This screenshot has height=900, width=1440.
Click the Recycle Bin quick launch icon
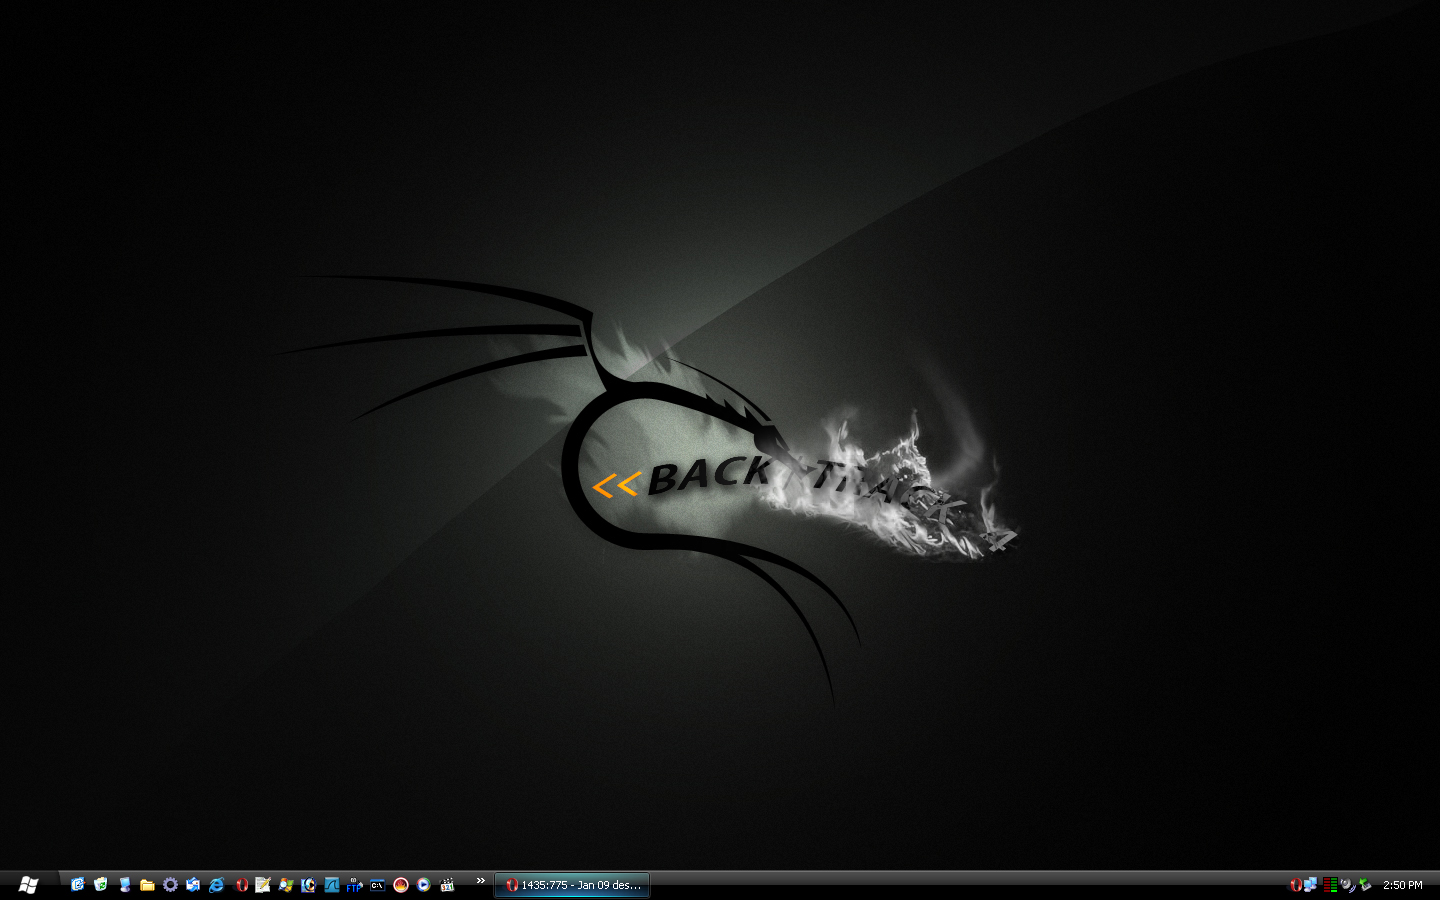click(100, 885)
